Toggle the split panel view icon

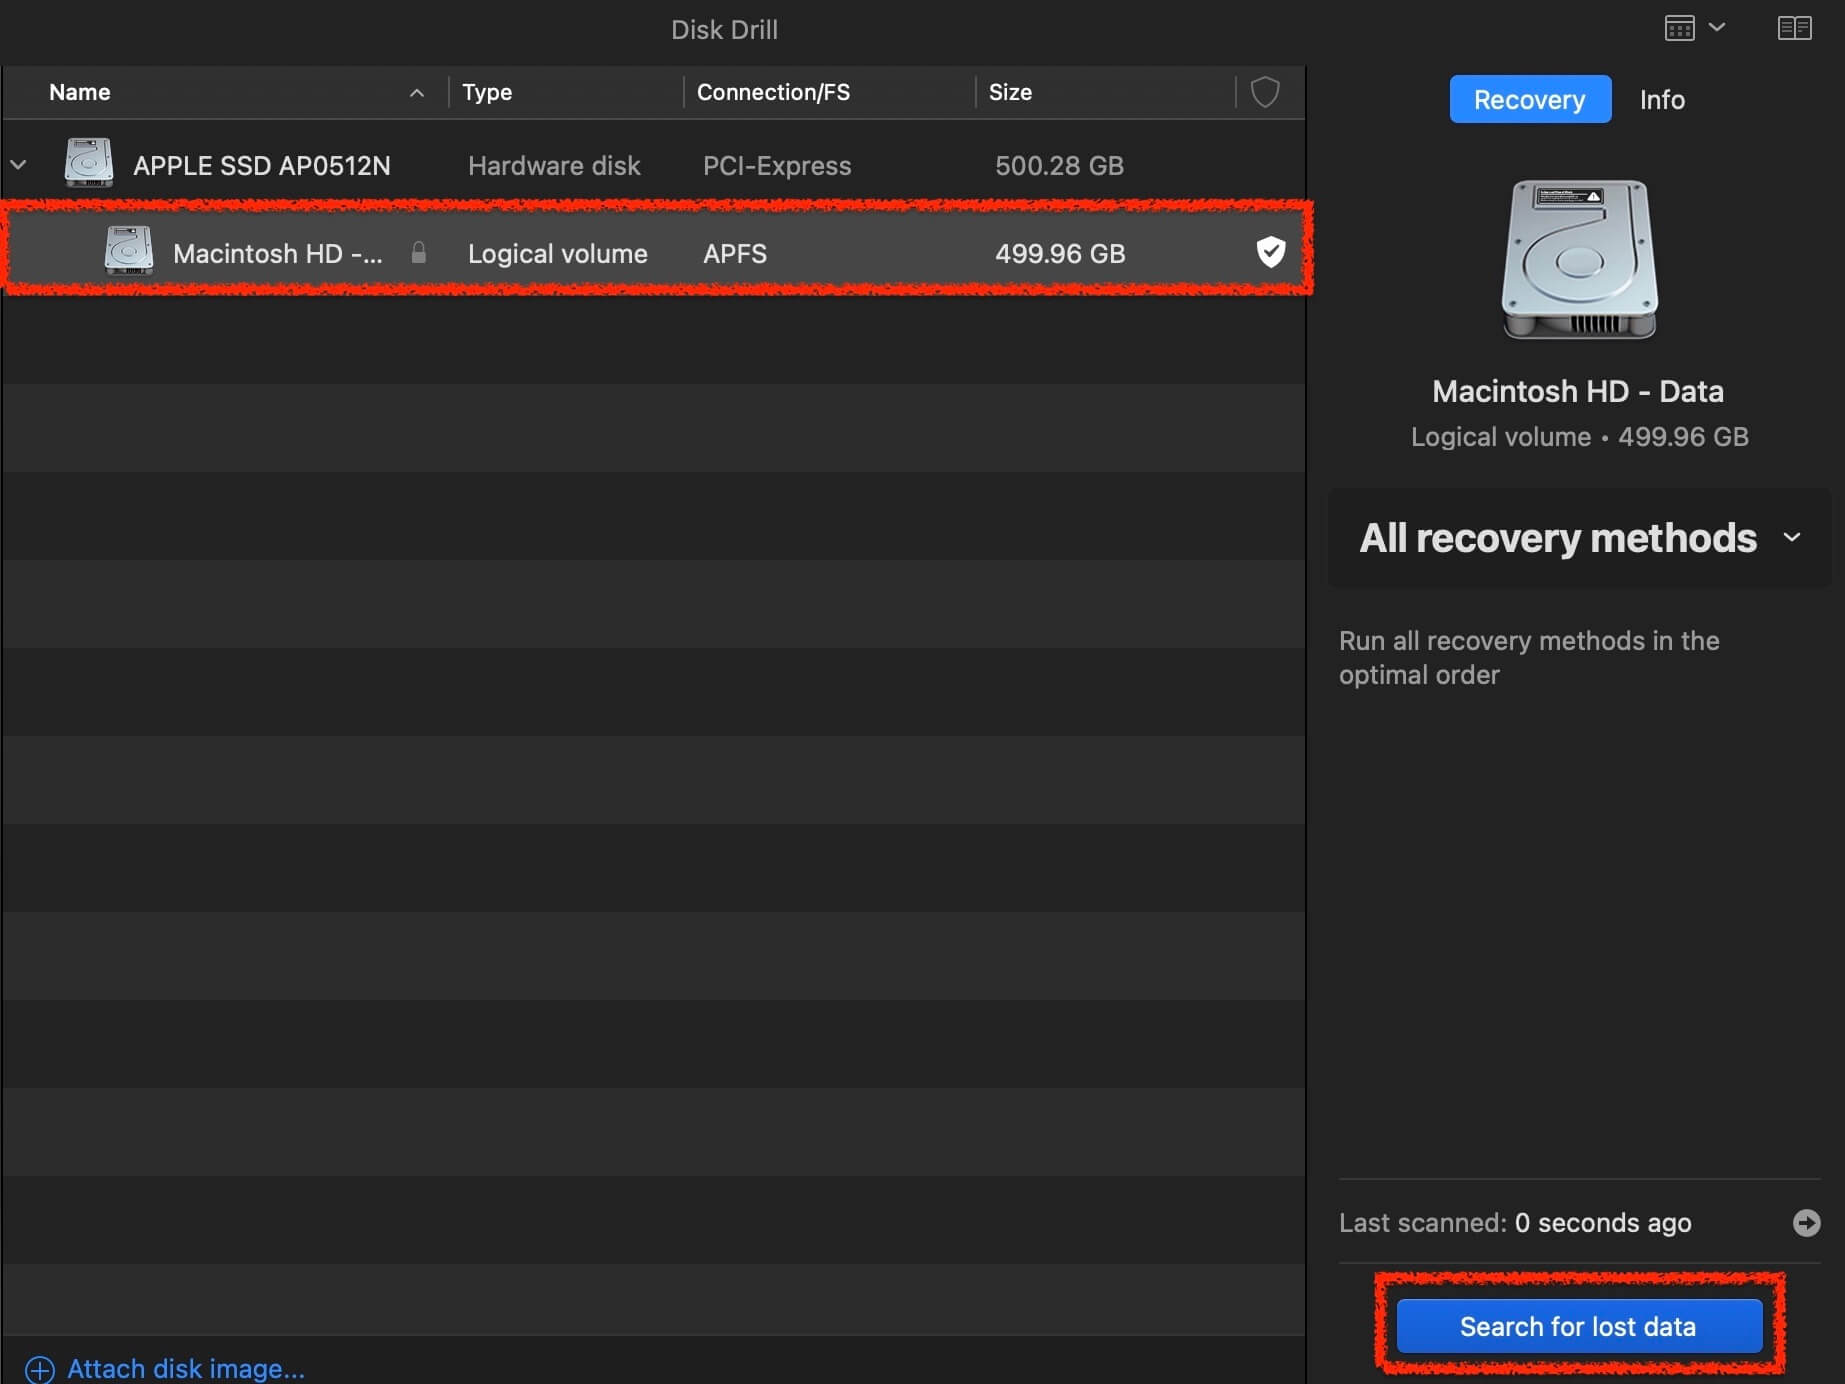click(x=1794, y=28)
